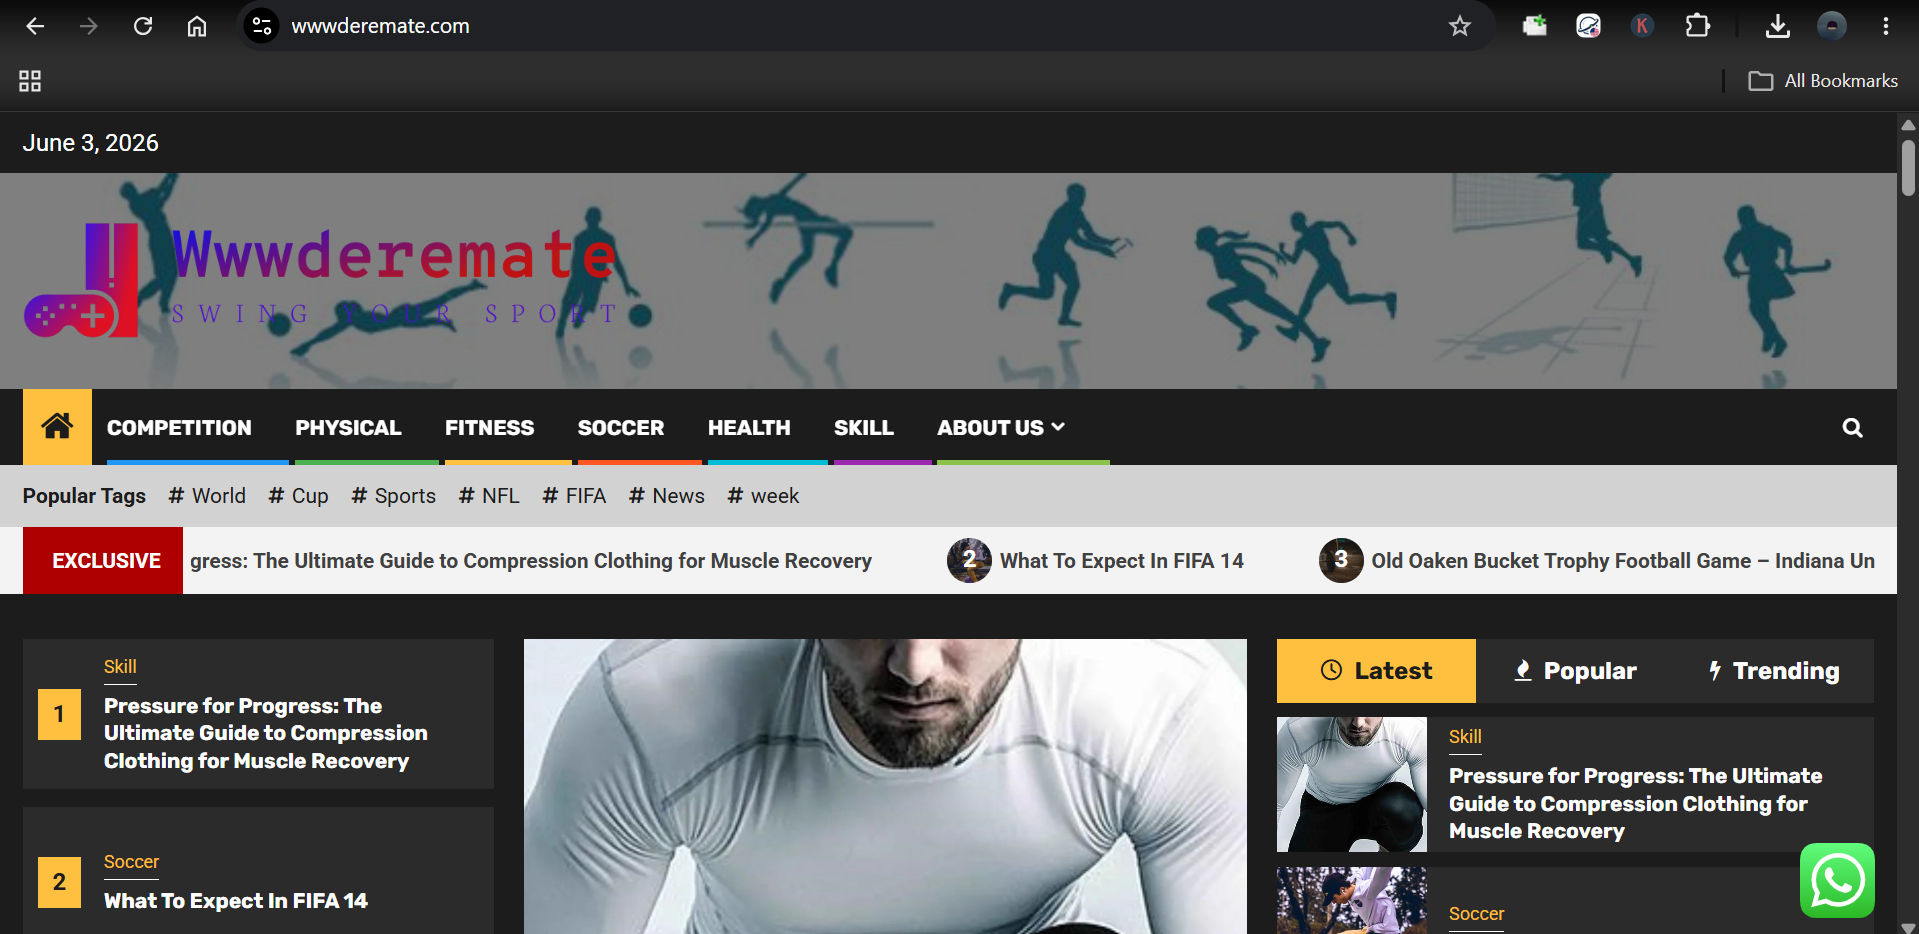
Task: Open the week popular tag
Action: (763, 496)
